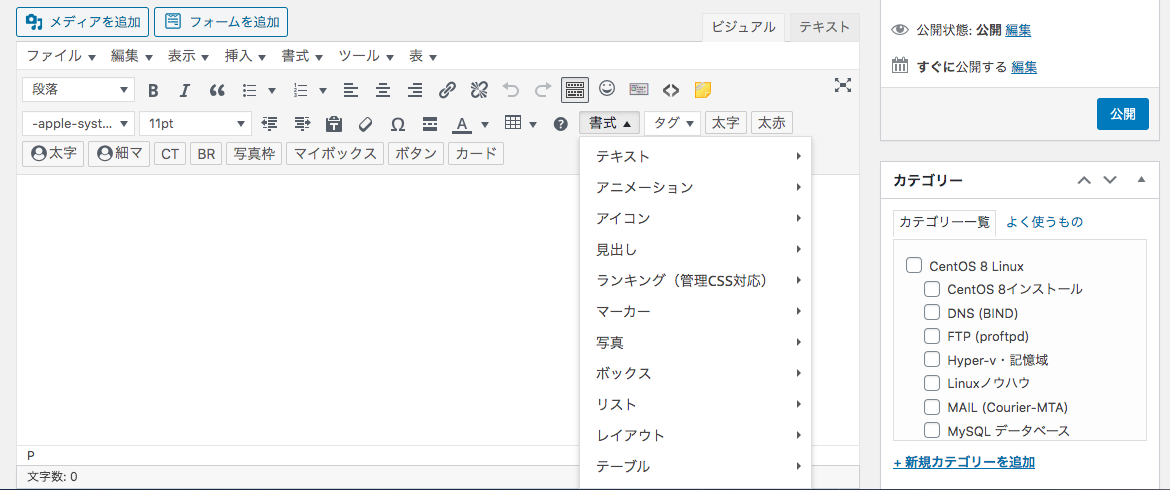Insert a bulleted list
1170x490 pixels.
point(250,90)
